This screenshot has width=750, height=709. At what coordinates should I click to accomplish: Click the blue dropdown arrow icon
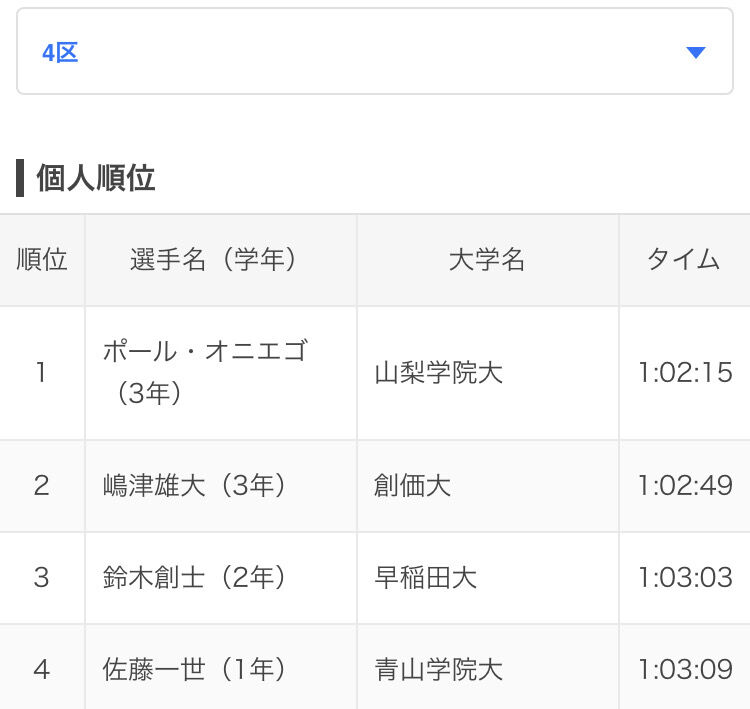click(x=696, y=53)
